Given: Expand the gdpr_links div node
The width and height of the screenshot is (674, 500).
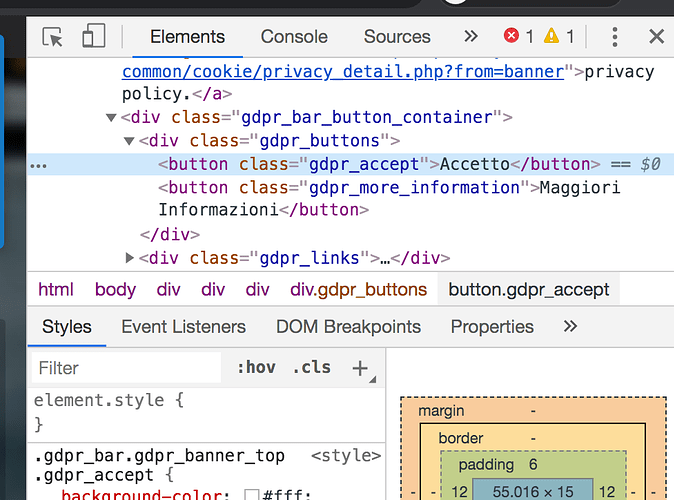Looking at the screenshot, I should coord(129,258).
